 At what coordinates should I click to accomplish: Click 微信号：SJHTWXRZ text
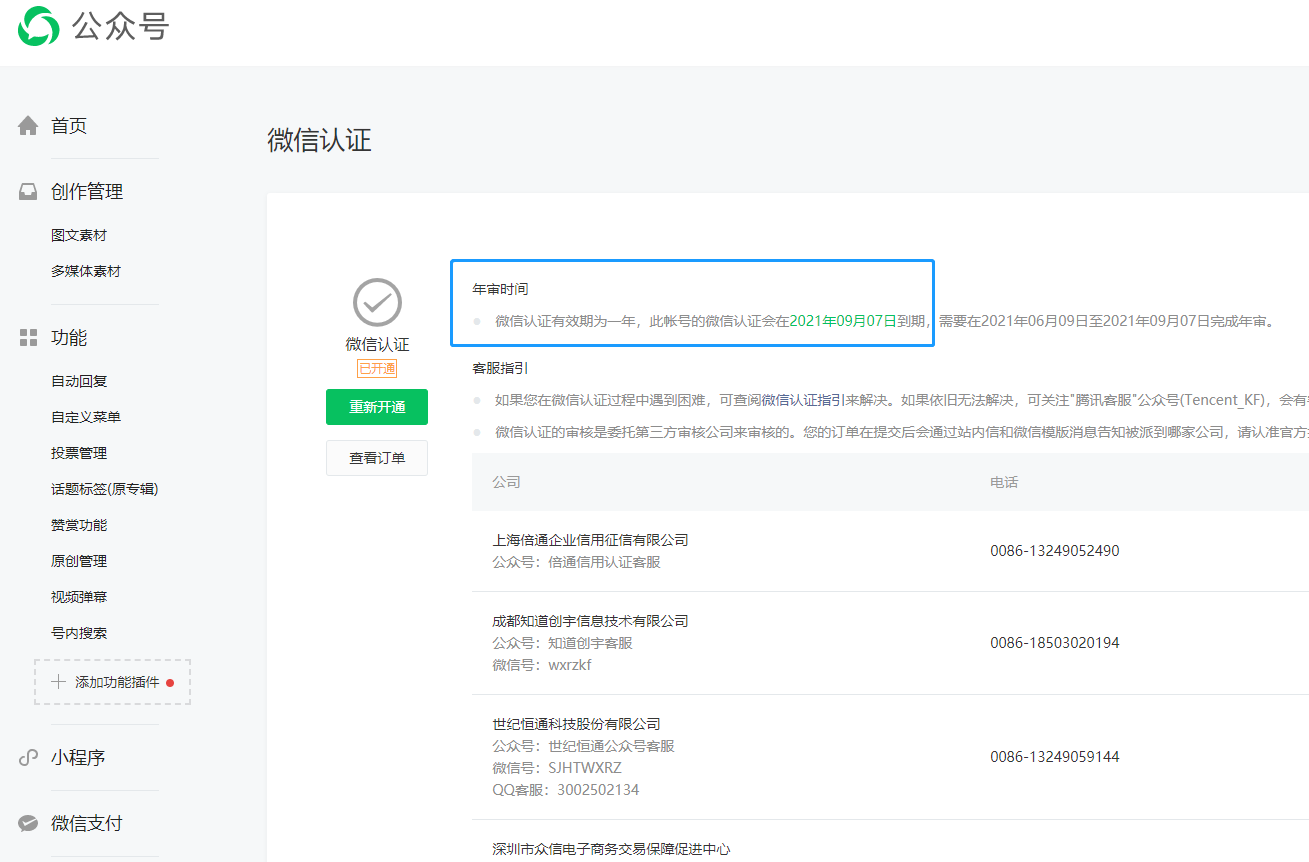557,768
